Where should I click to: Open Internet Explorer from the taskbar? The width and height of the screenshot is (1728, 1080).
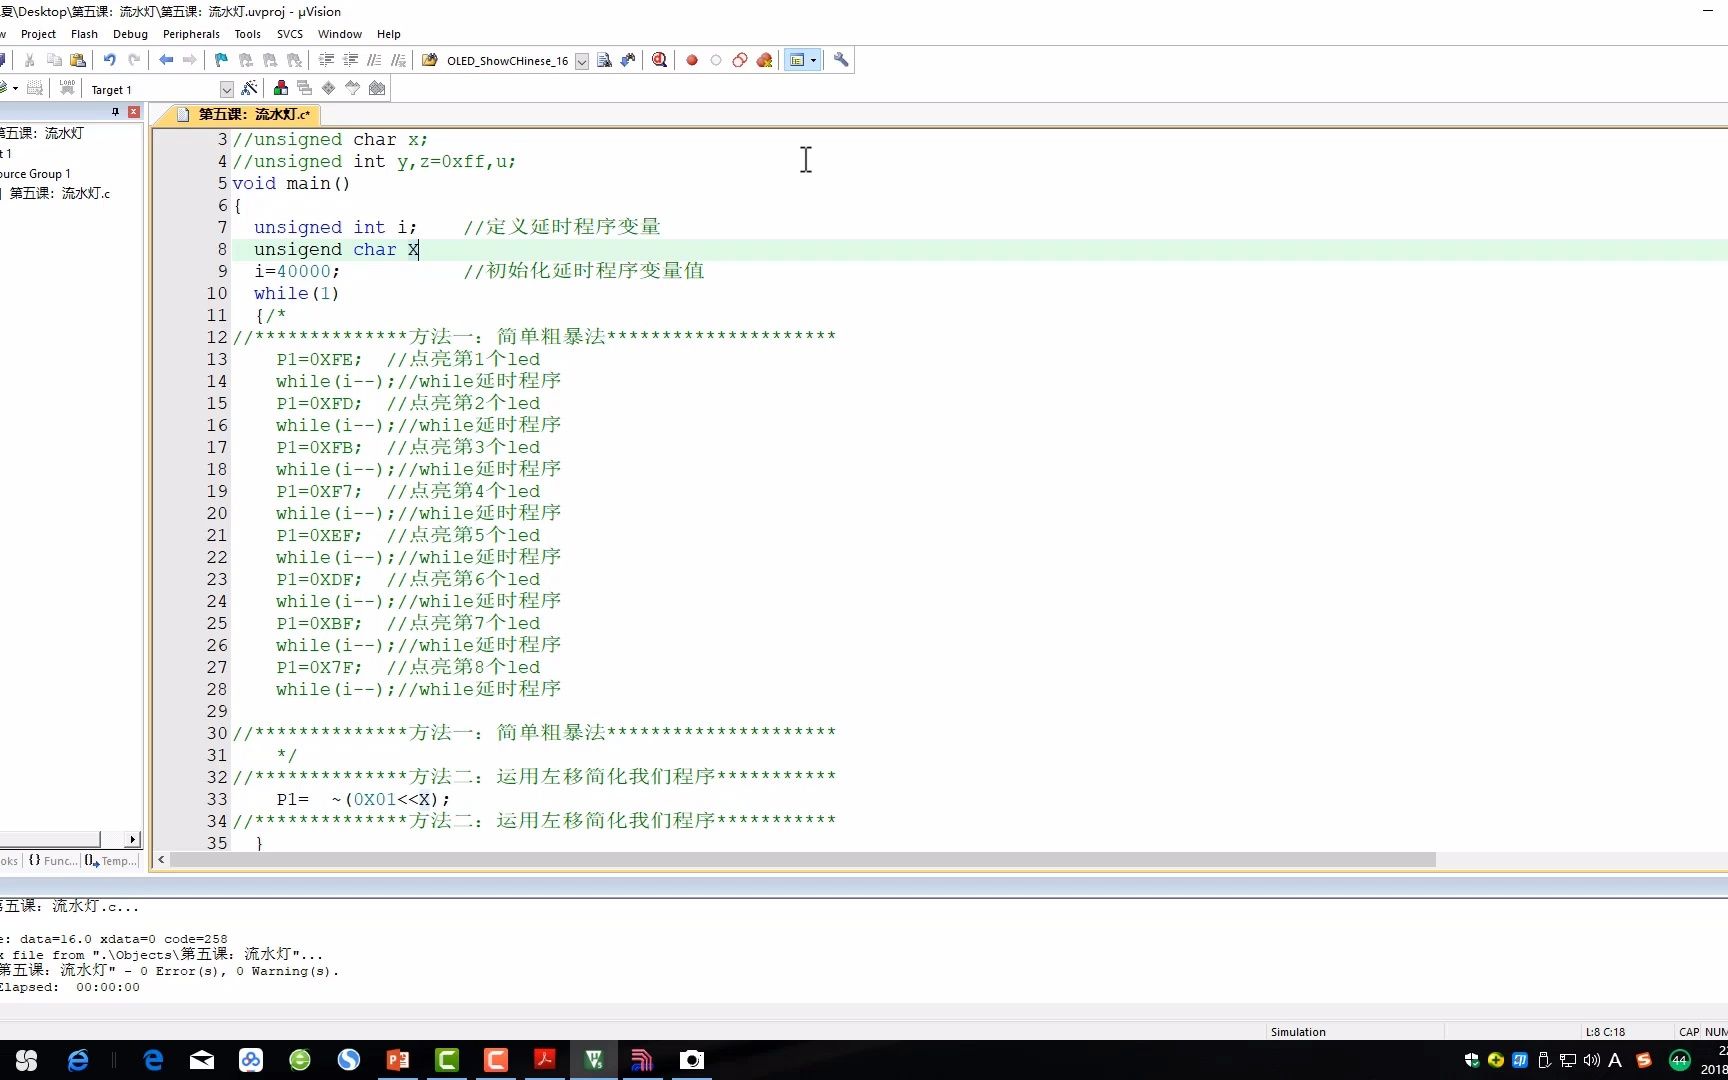click(x=78, y=1060)
